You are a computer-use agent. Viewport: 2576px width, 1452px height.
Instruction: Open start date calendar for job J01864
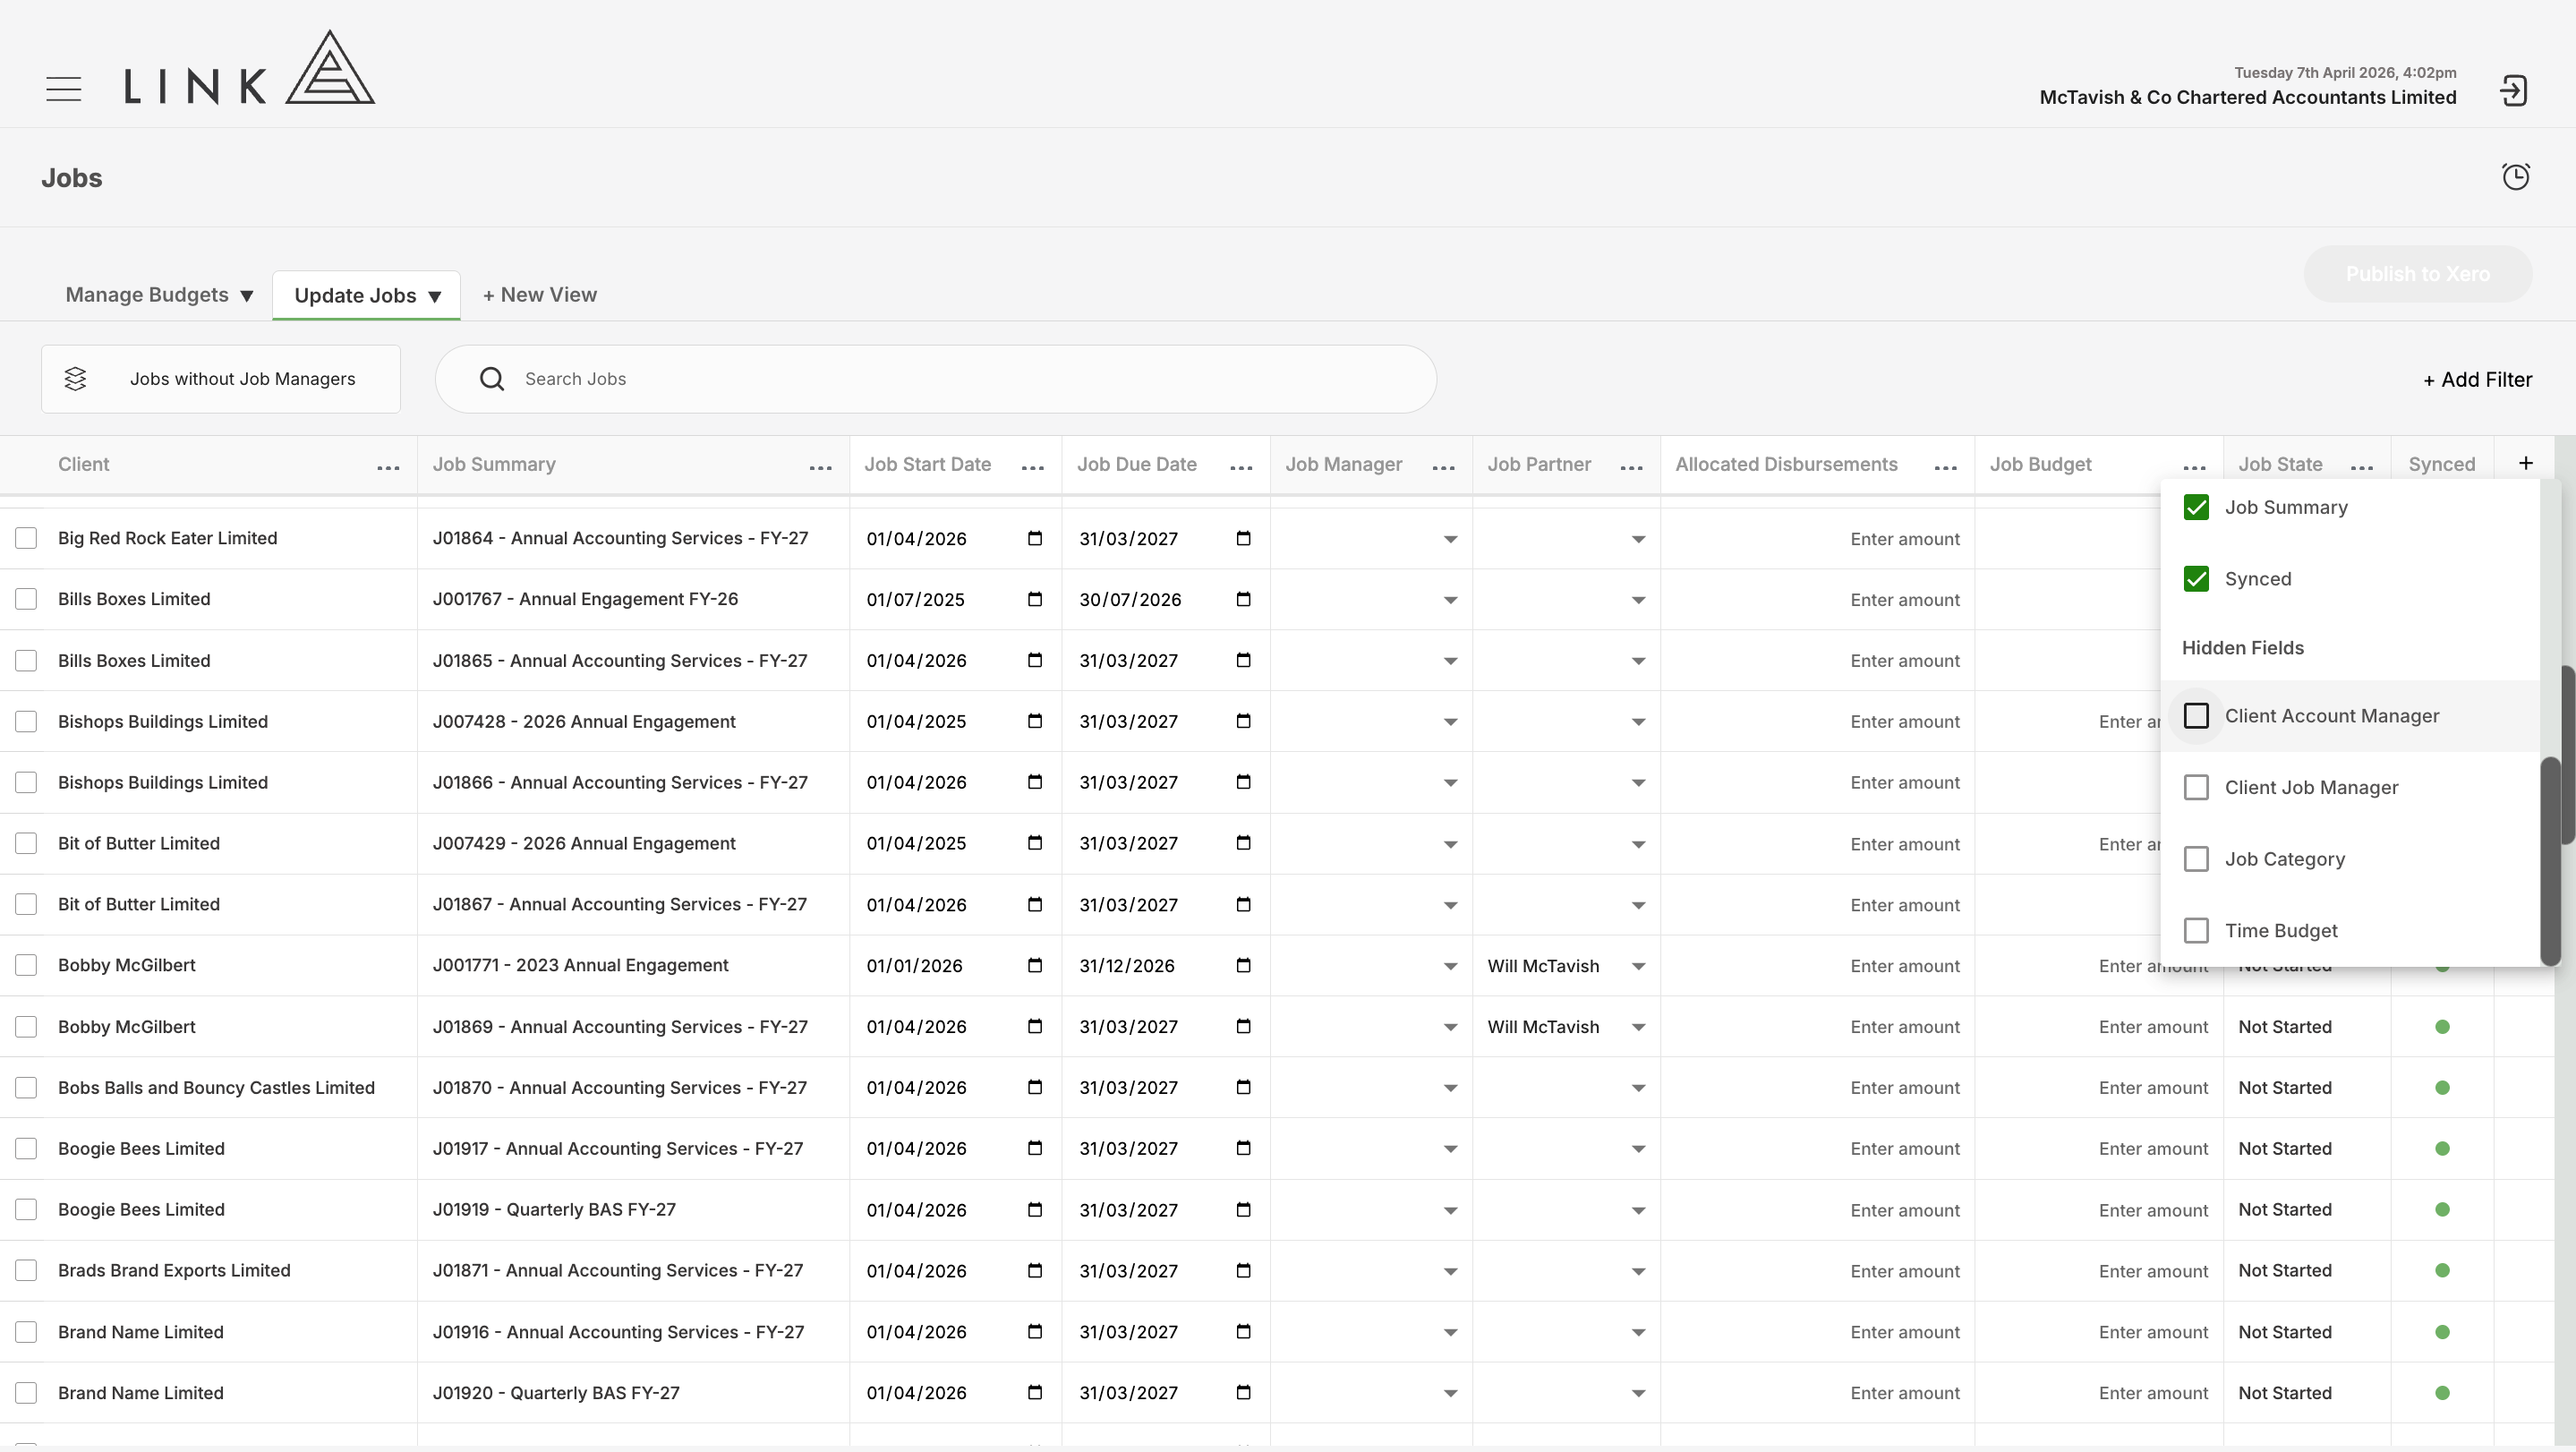click(x=1035, y=538)
